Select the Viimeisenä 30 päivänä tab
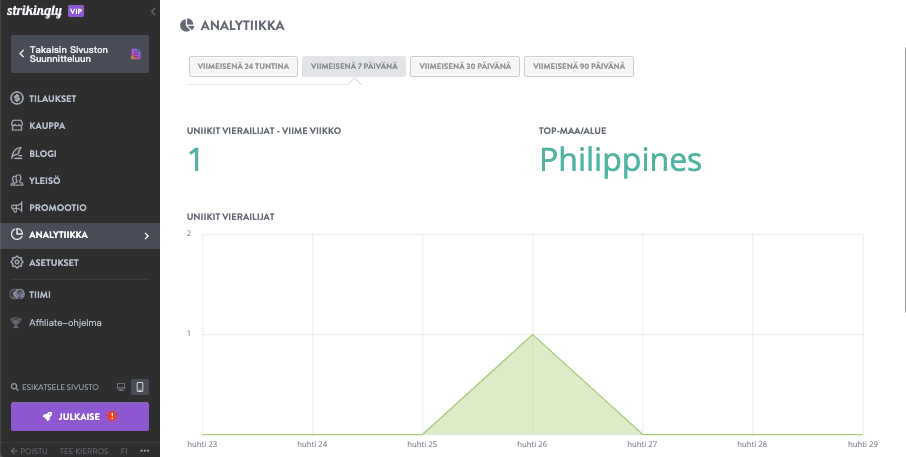The width and height of the screenshot is (906, 457). (464, 67)
